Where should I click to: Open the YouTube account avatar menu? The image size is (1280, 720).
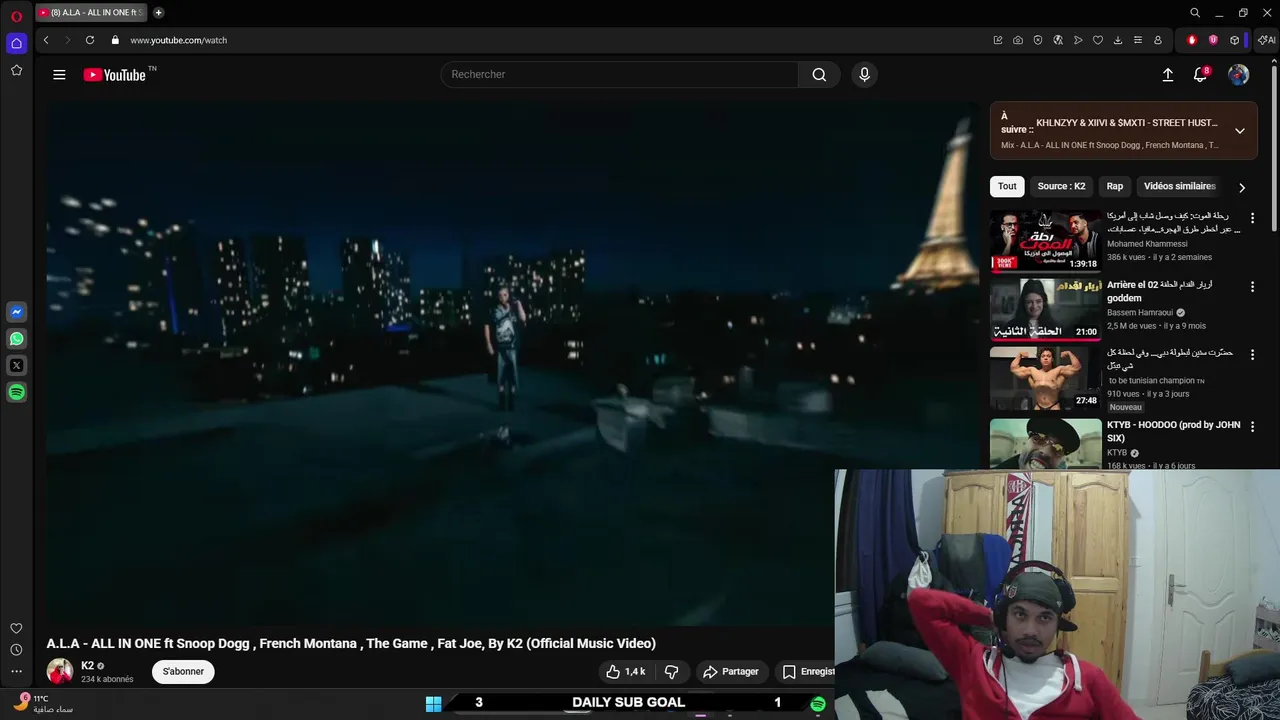point(1238,75)
